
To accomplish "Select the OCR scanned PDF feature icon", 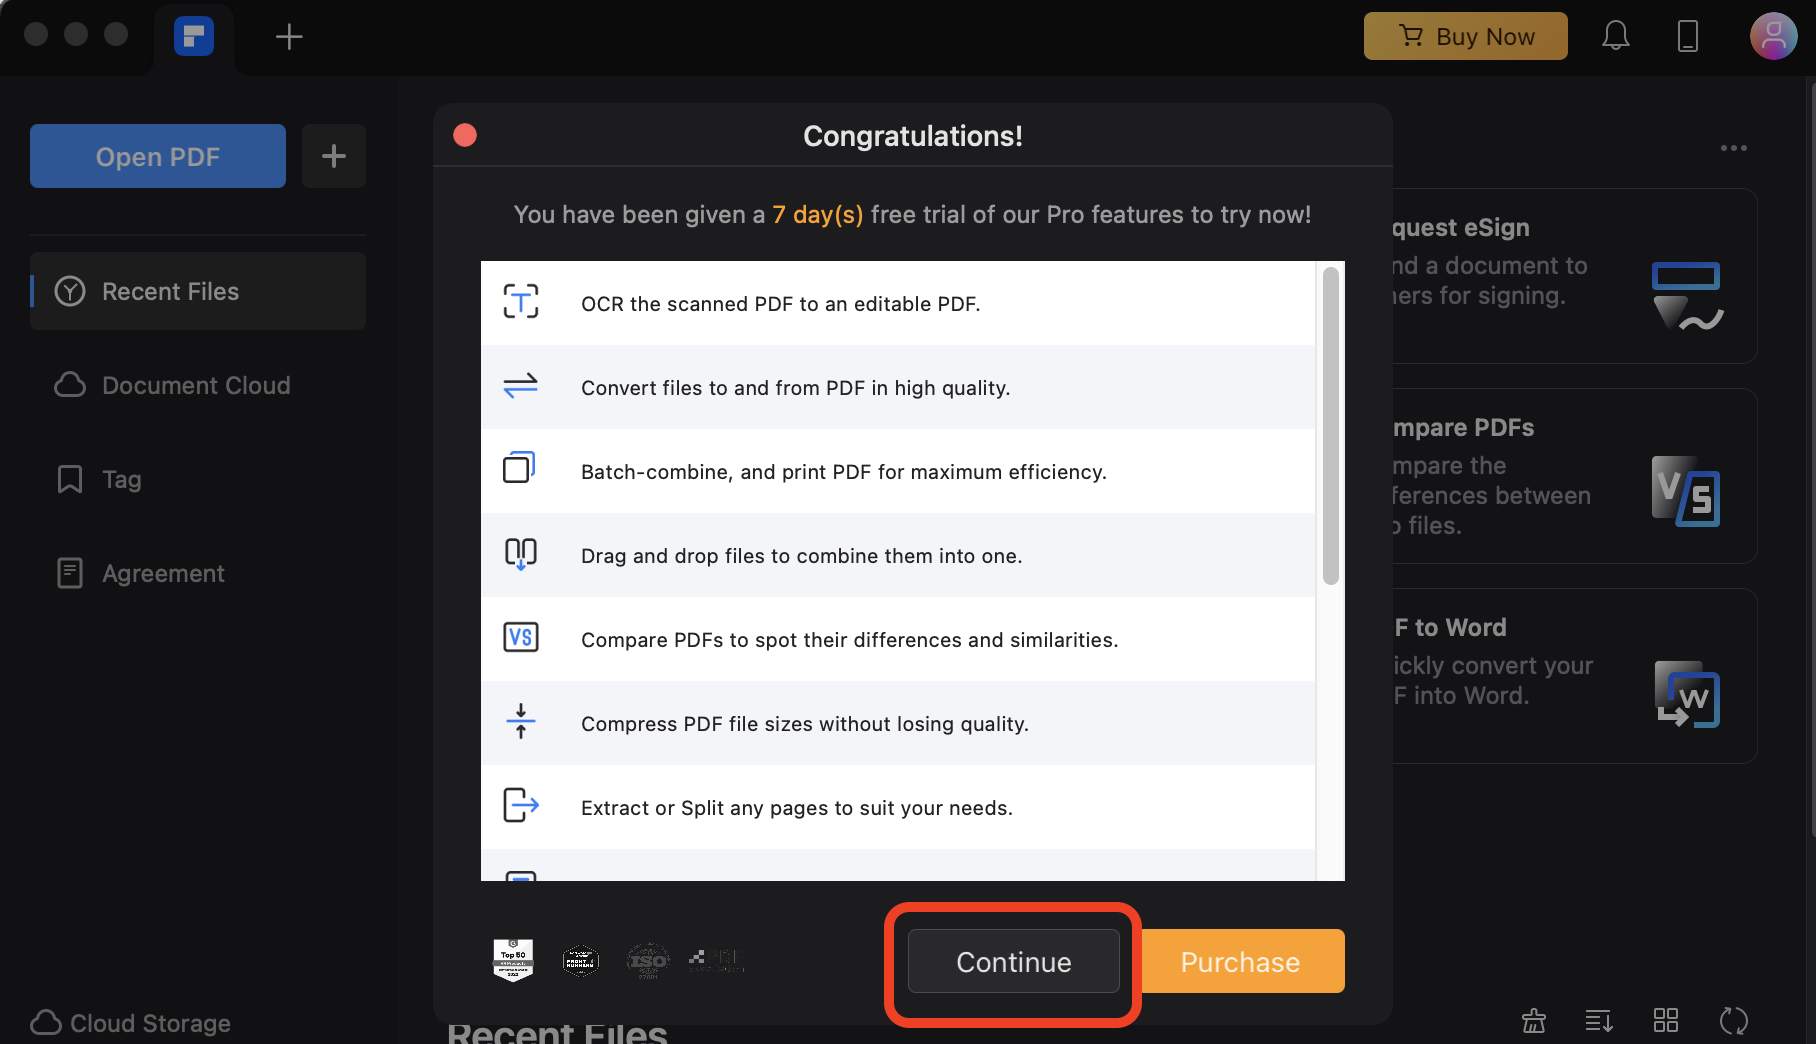I will (520, 303).
